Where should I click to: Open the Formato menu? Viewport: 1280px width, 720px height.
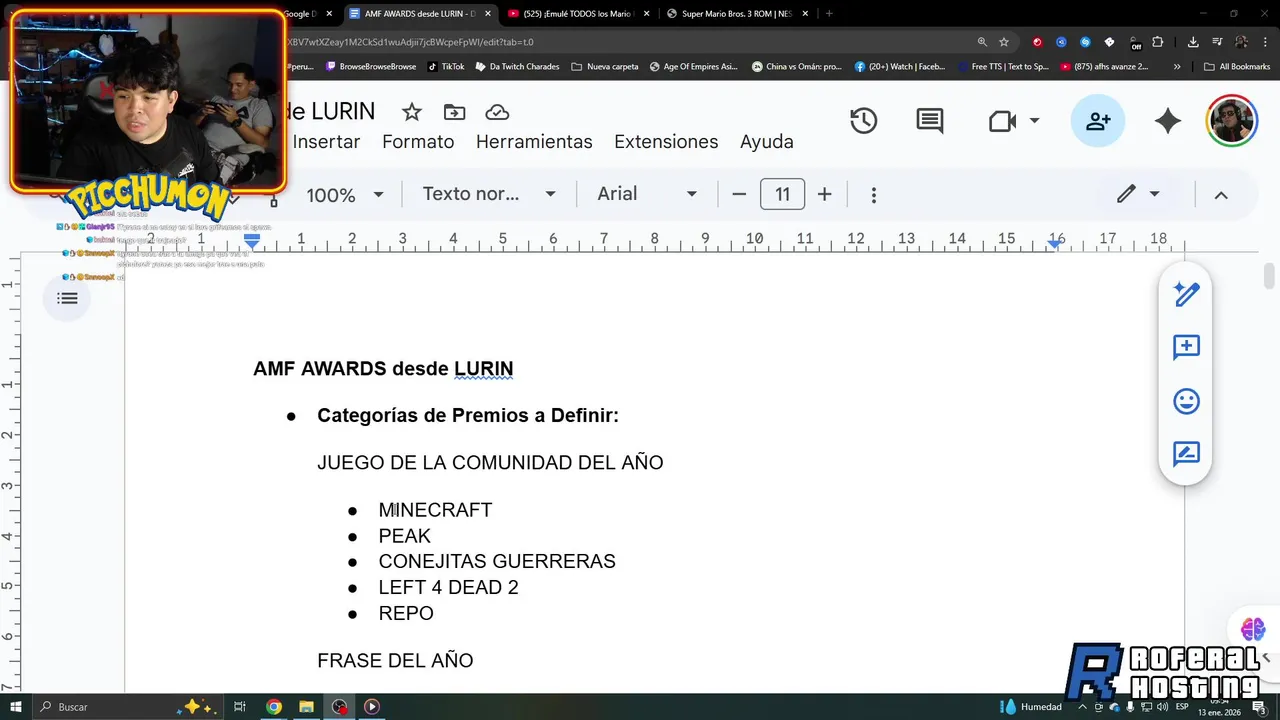[x=418, y=142]
